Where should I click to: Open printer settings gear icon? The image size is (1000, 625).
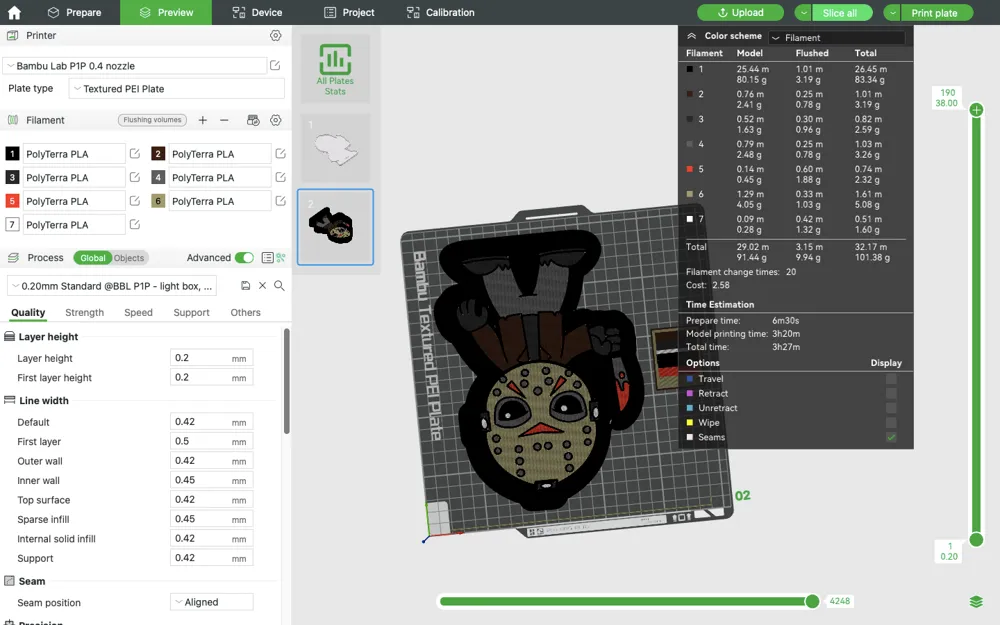(x=276, y=36)
